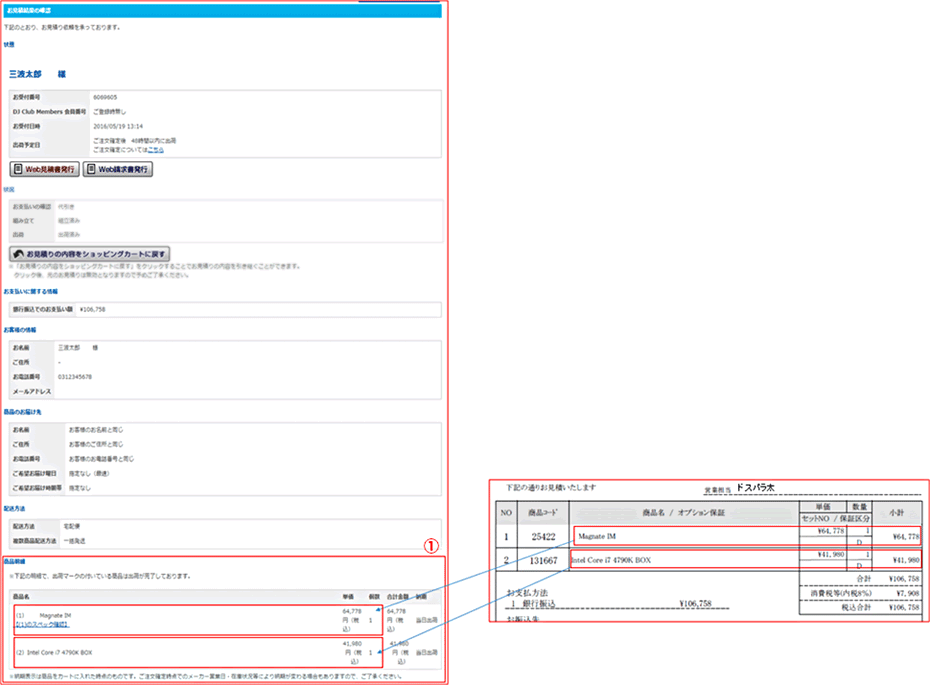Click the 48時間以内に出荷 shipping schedule text
Screen dimensions: 930x685
click(153, 141)
